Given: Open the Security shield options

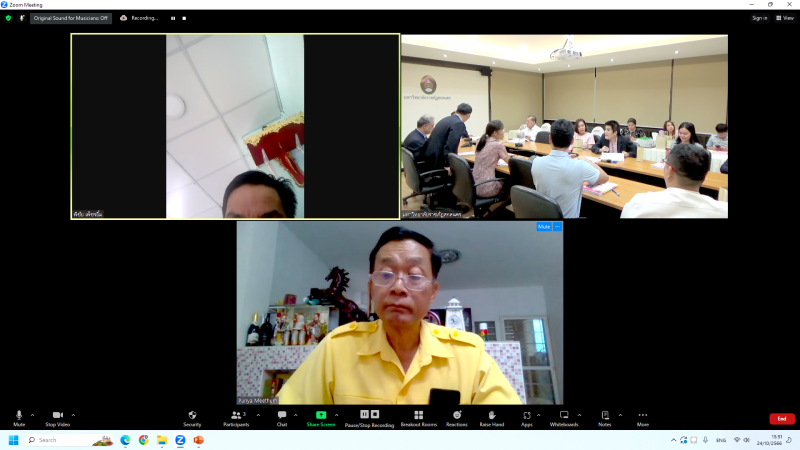Looking at the screenshot, I should click(192, 415).
